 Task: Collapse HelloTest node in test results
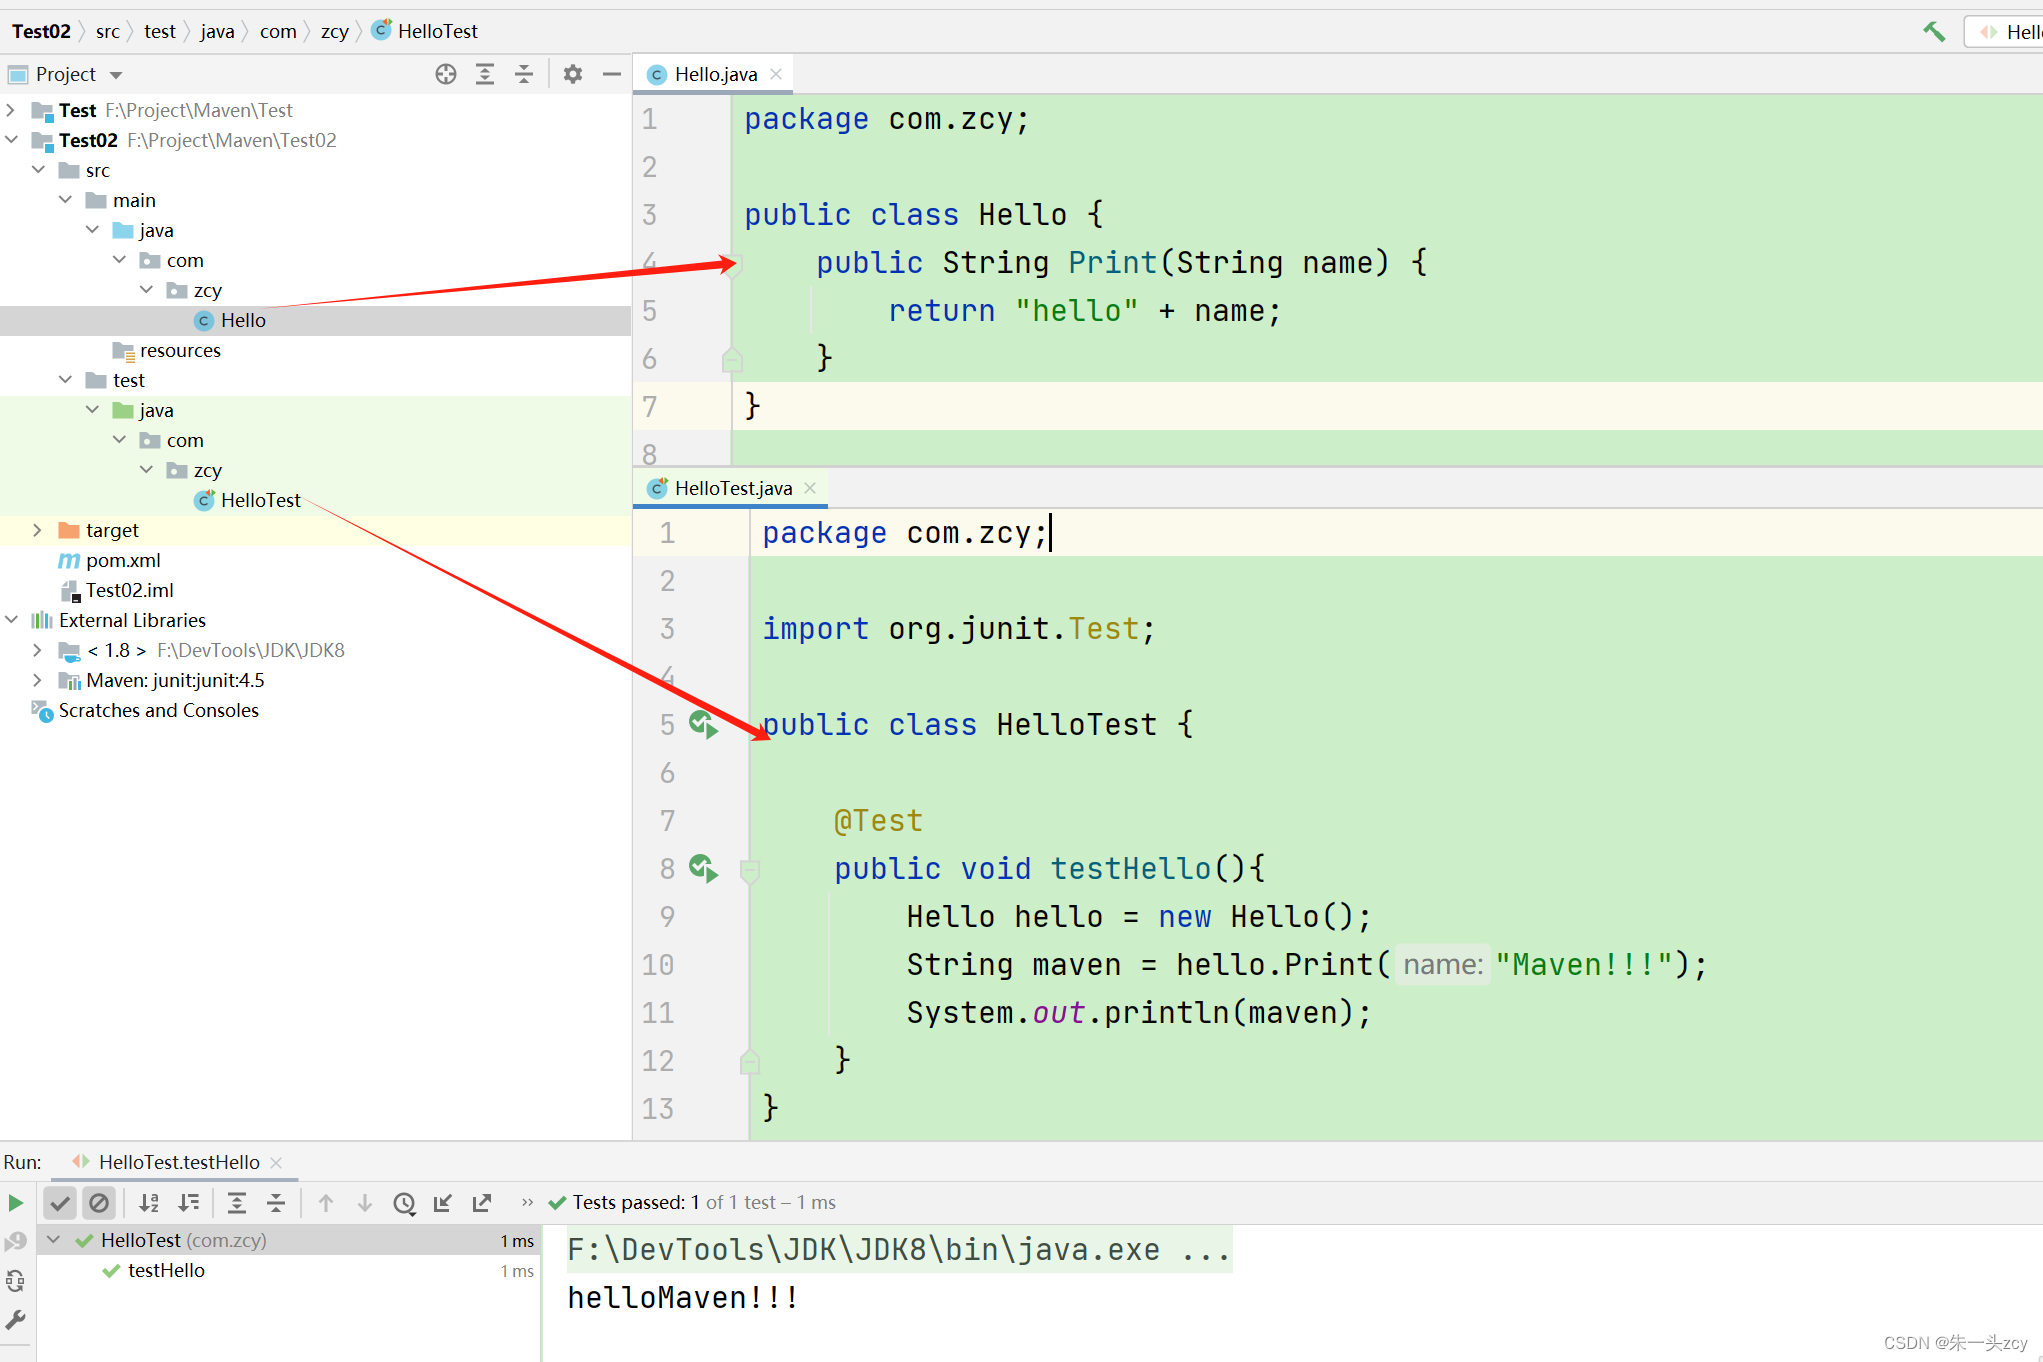54,1240
